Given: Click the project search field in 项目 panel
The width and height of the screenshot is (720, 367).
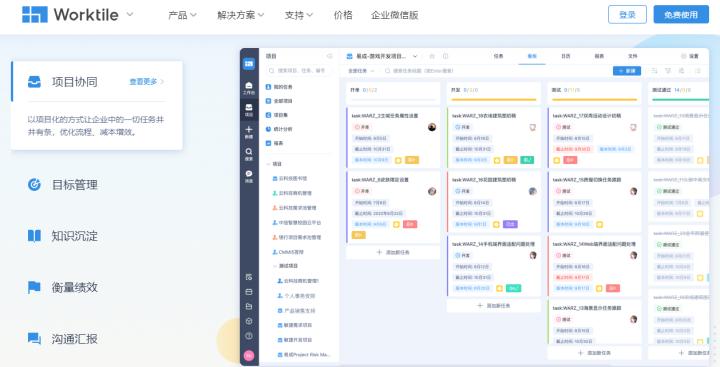Looking at the screenshot, I should click(x=299, y=71).
